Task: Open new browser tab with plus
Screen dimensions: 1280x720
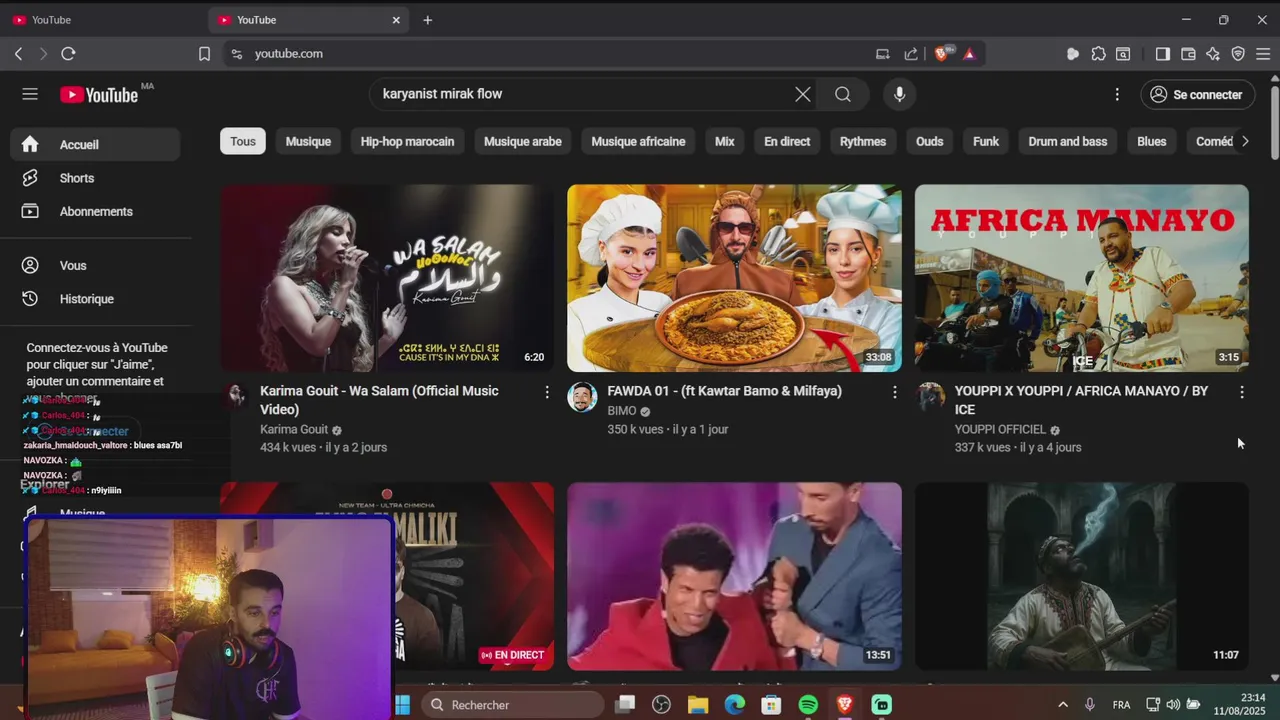Action: tap(428, 20)
